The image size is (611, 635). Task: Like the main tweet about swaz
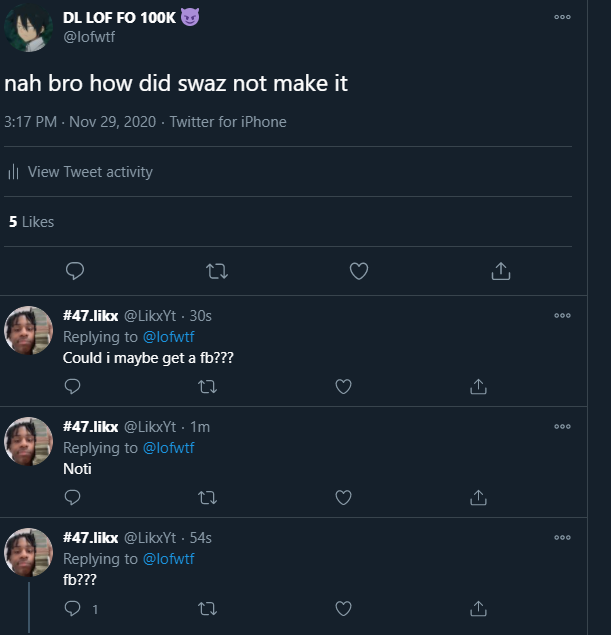tap(359, 271)
